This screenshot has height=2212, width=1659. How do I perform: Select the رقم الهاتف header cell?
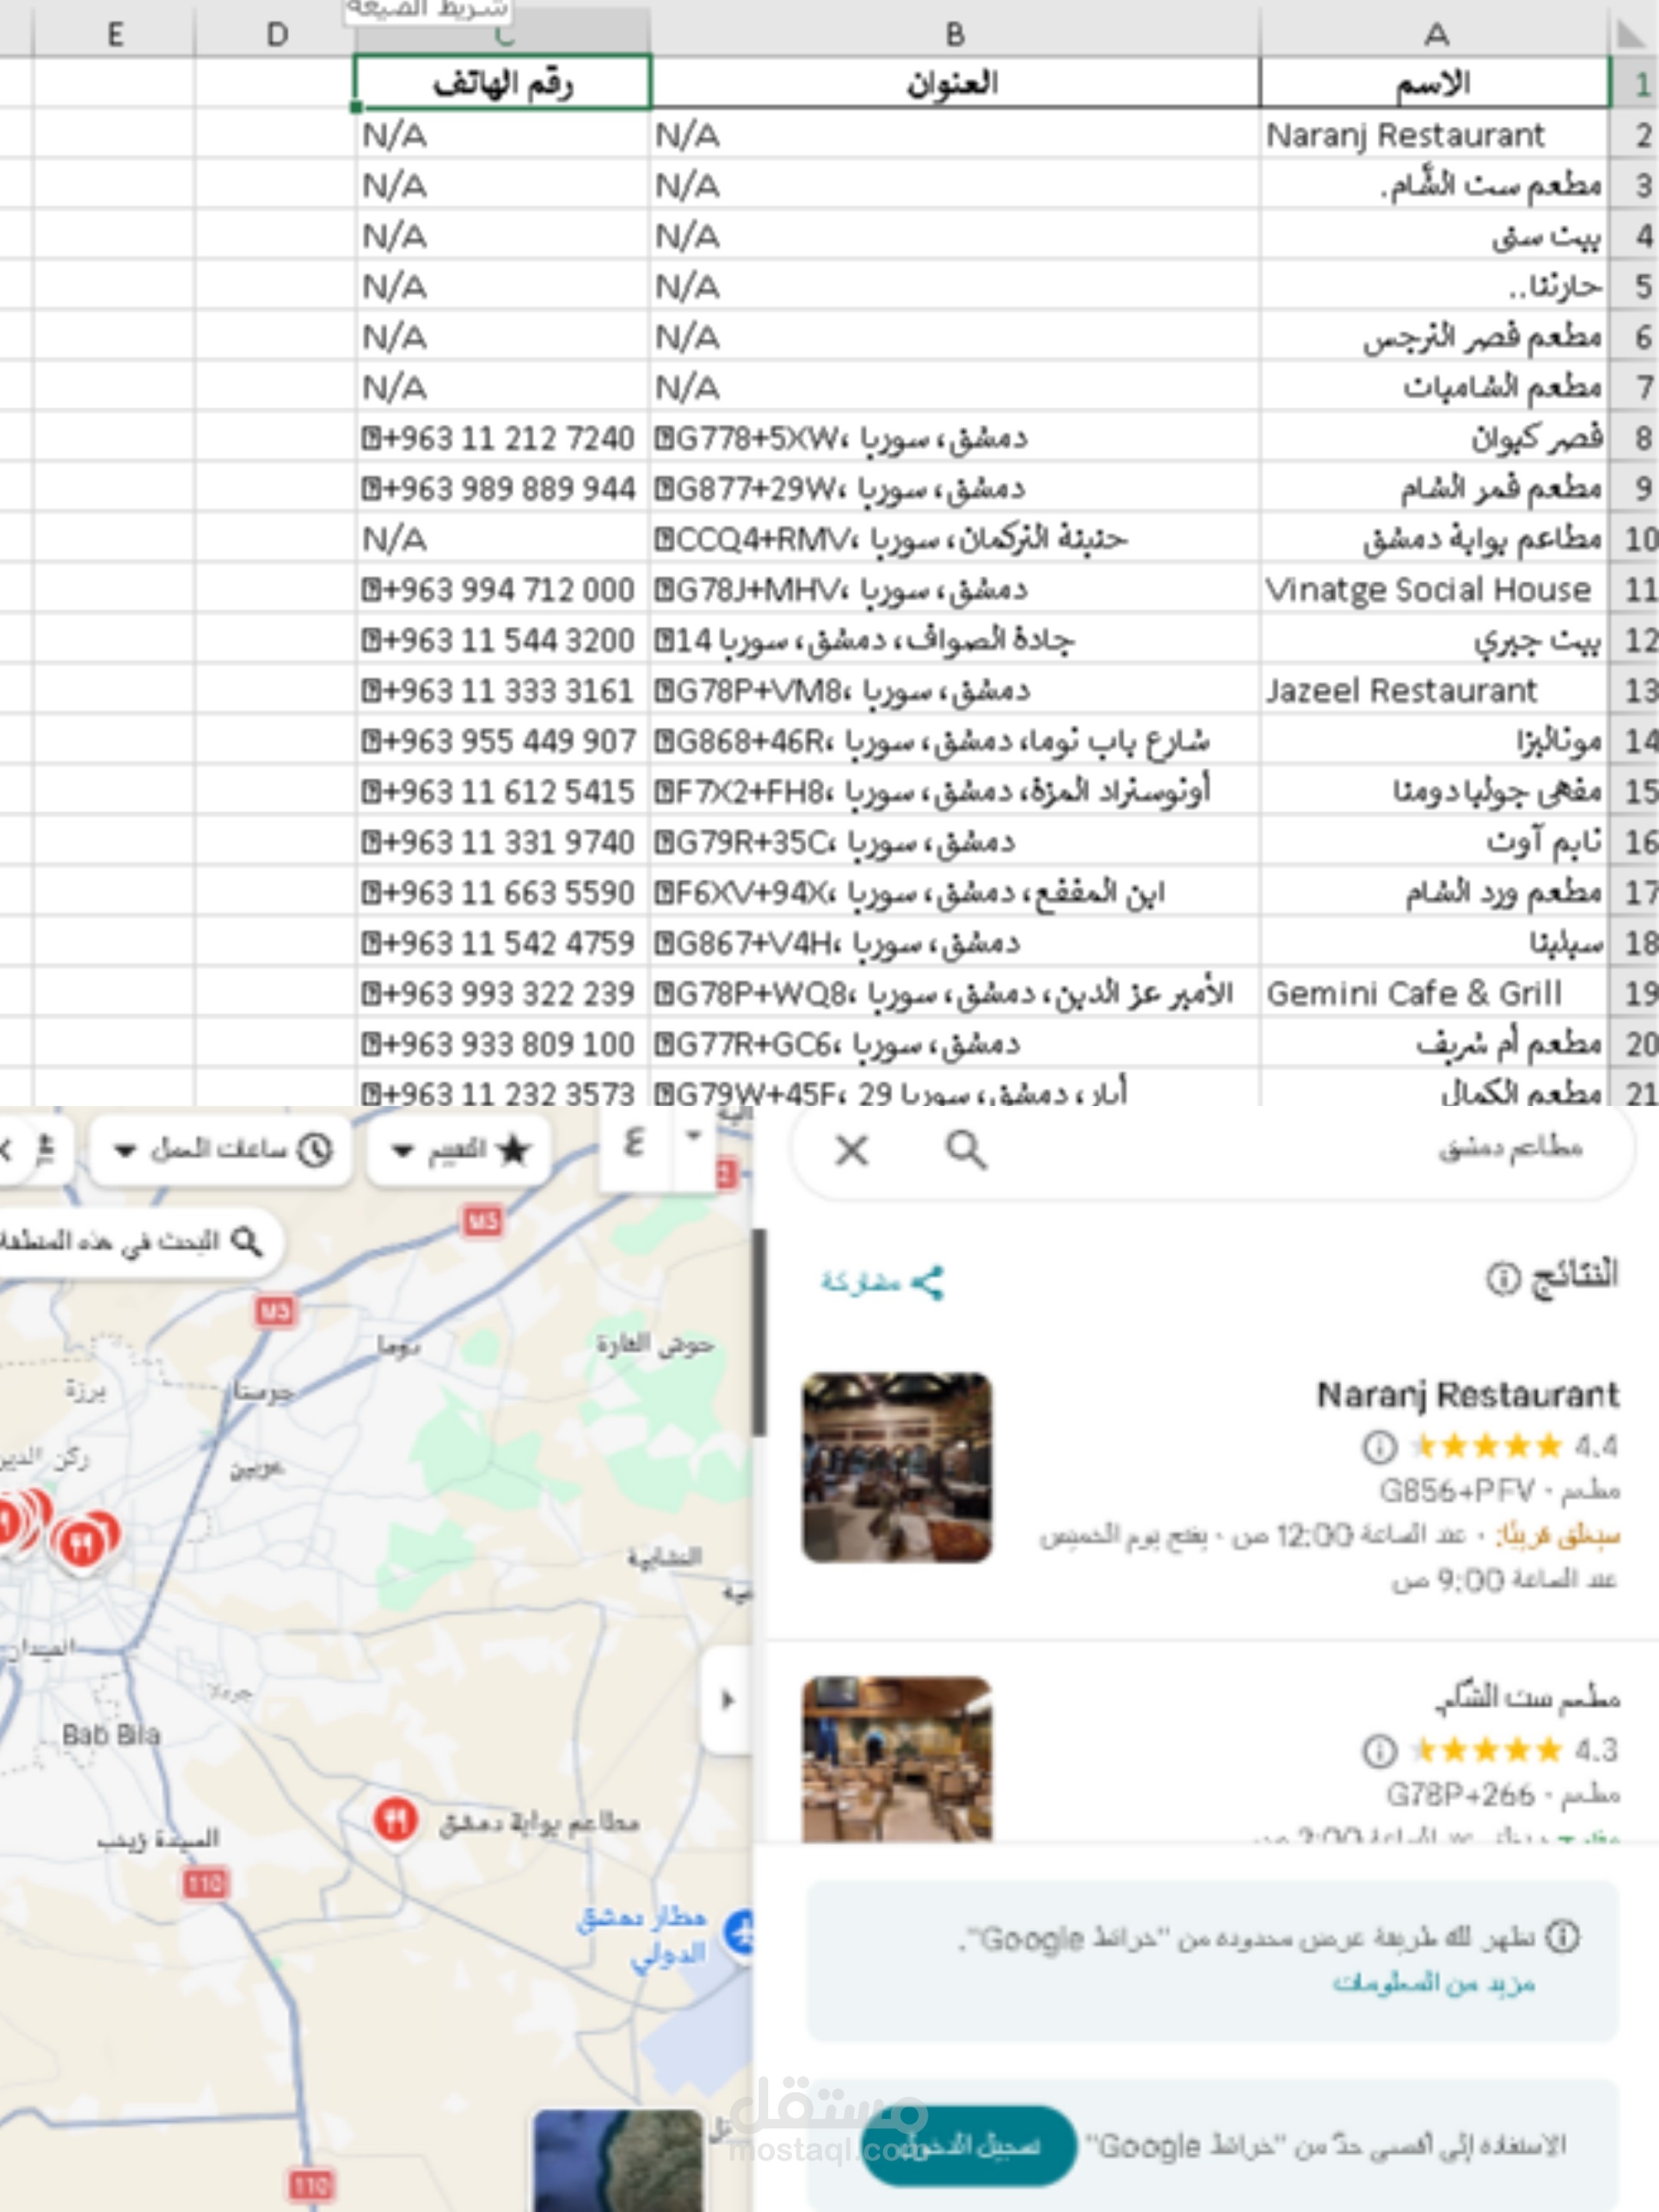(502, 83)
